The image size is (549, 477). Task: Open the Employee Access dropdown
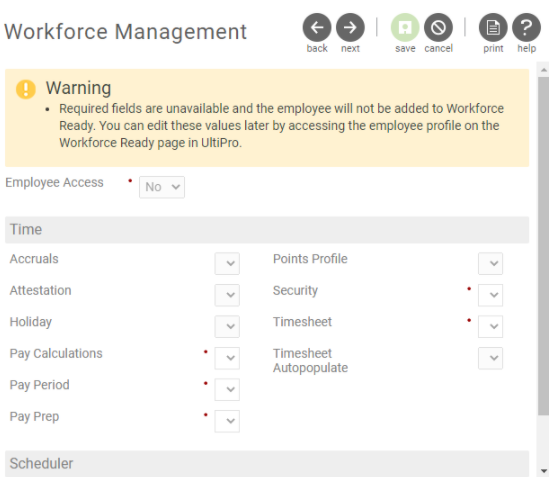click(162, 187)
